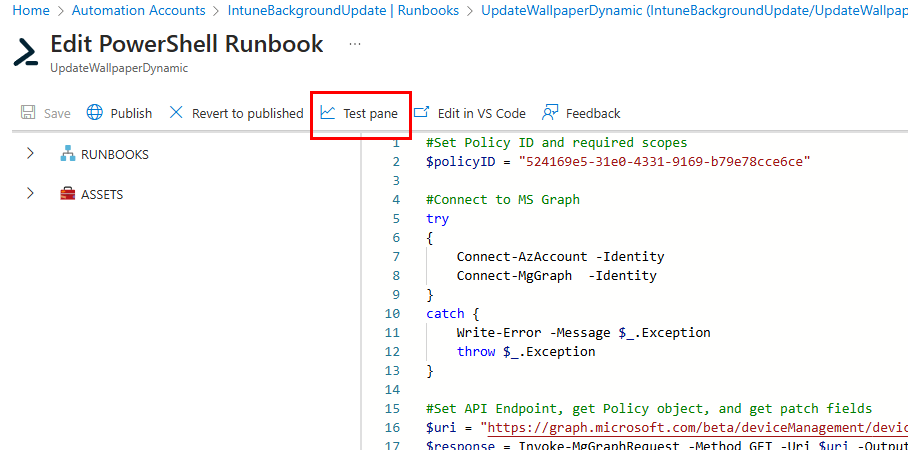Image resolution: width=908 pixels, height=450 pixels.
Task: Click the Runbooks hierarchy icon
Action: point(68,154)
